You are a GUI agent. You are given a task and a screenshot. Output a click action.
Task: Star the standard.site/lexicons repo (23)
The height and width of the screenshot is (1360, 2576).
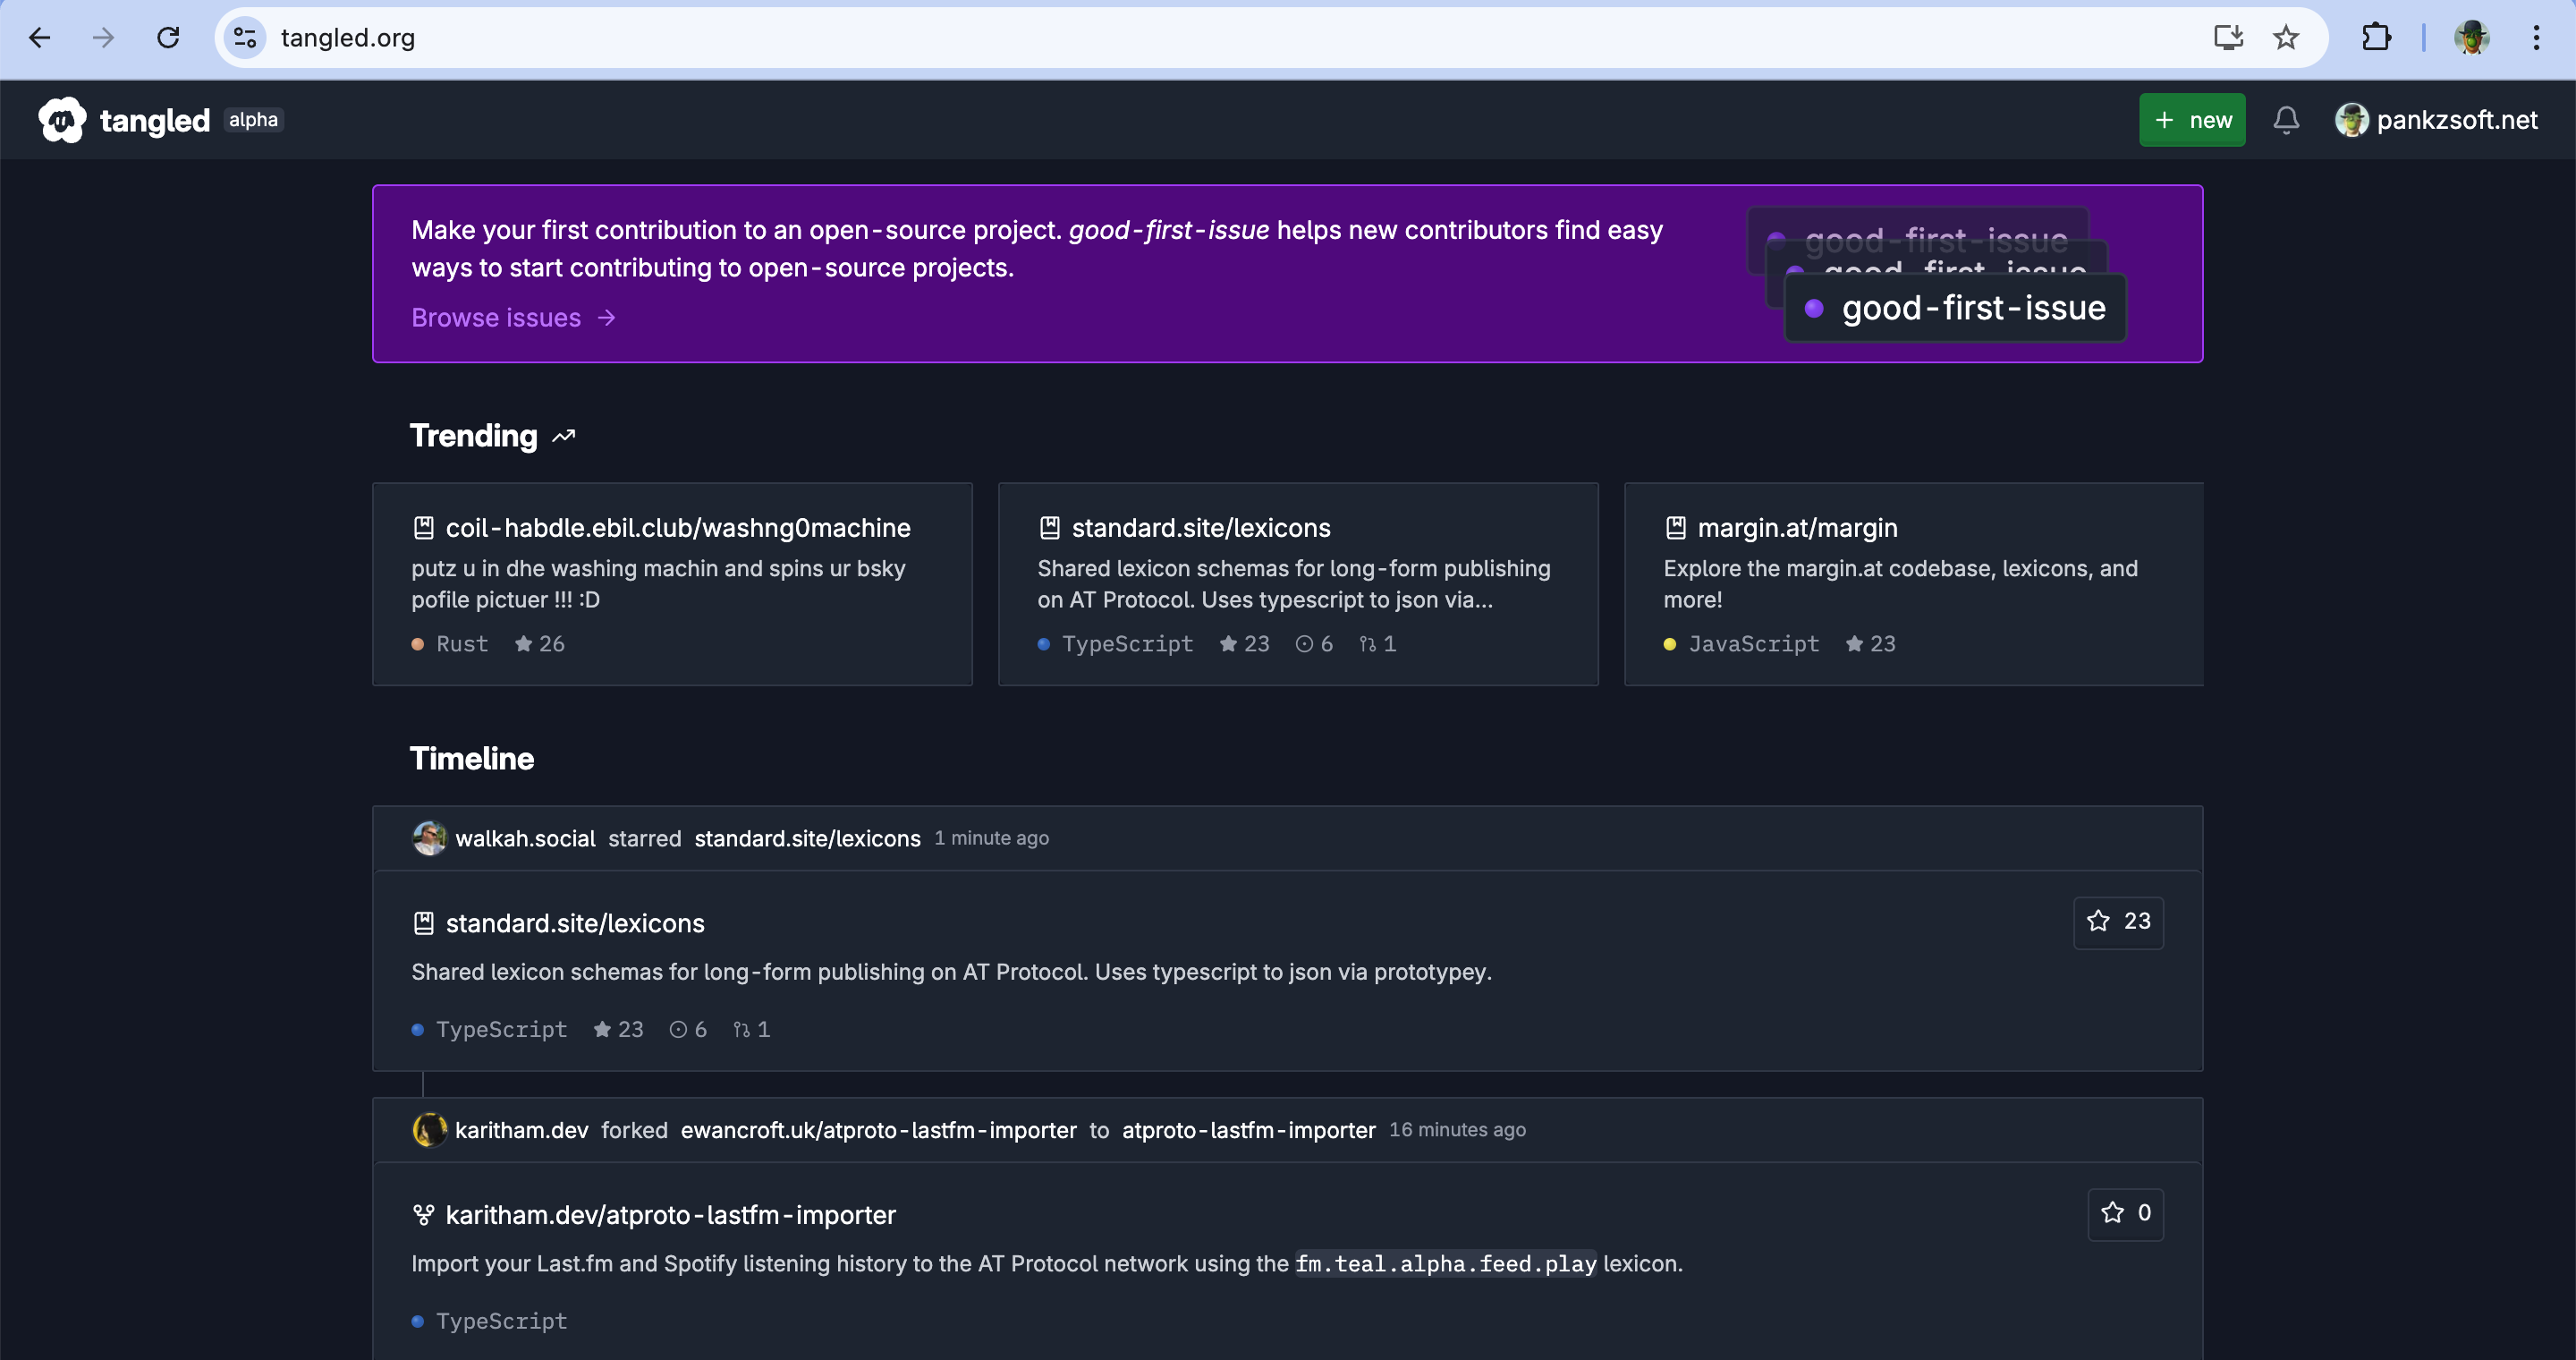click(2118, 922)
